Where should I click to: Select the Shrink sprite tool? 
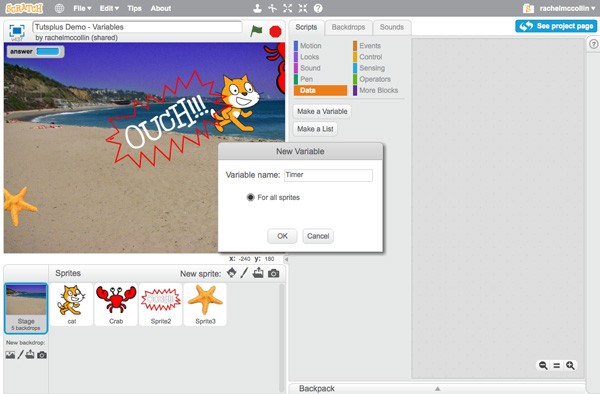tap(303, 8)
